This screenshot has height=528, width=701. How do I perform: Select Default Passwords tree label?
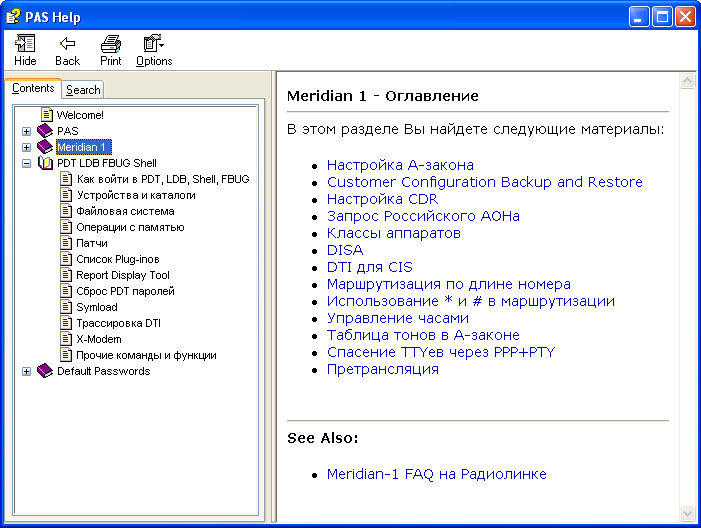coord(103,371)
